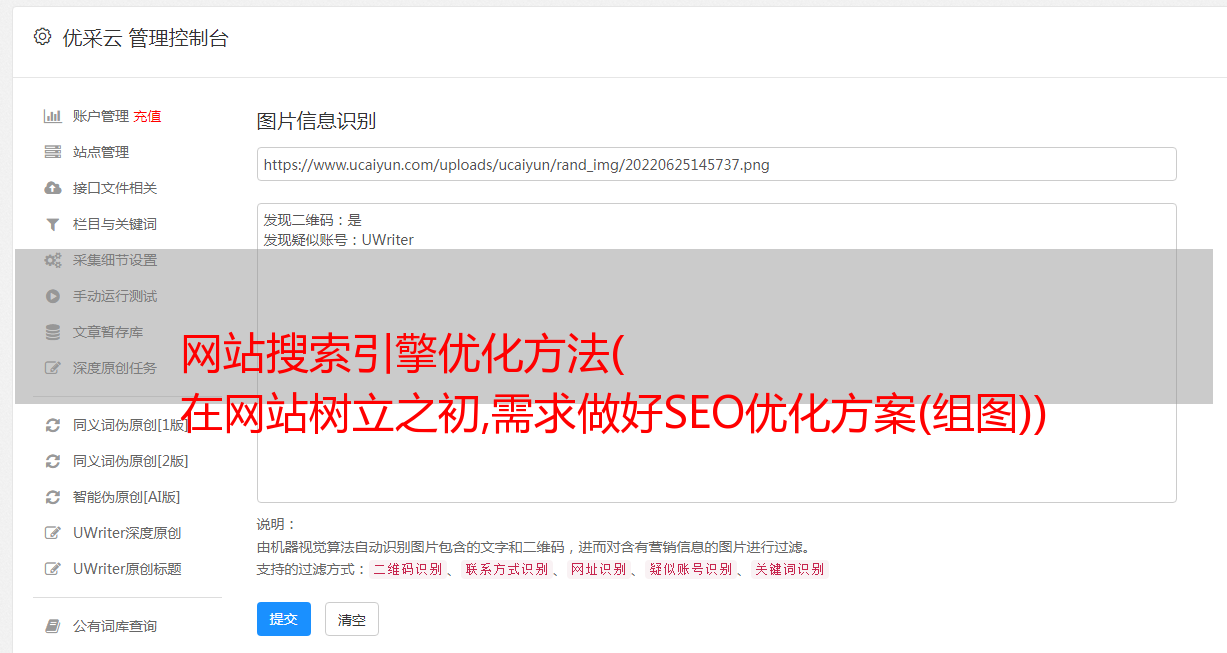Click inside the recognition results text area
The height and width of the screenshot is (653, 1227).
click(x=716, y=352)
